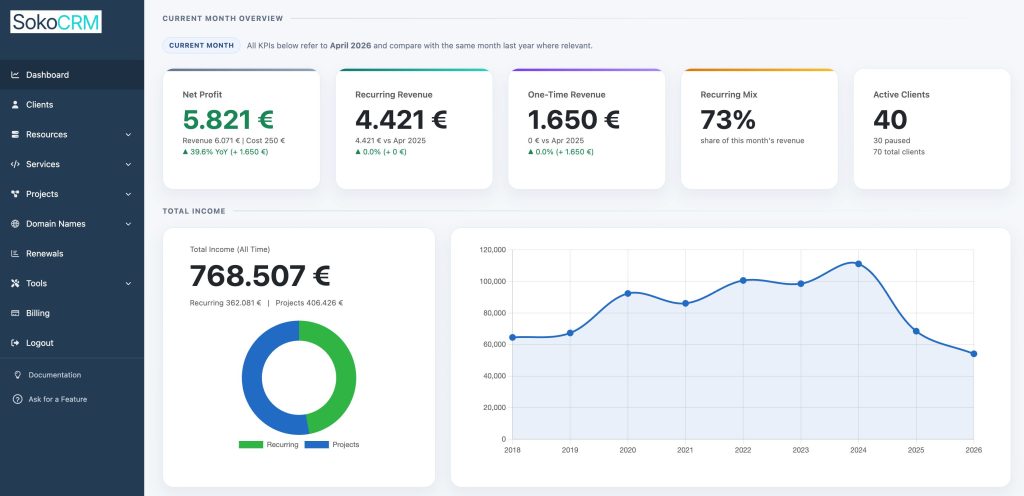The width and height of the screenshot is (1024, 496).
Task: Click the 120,000 y-axis label
Action: pos(493,250)
